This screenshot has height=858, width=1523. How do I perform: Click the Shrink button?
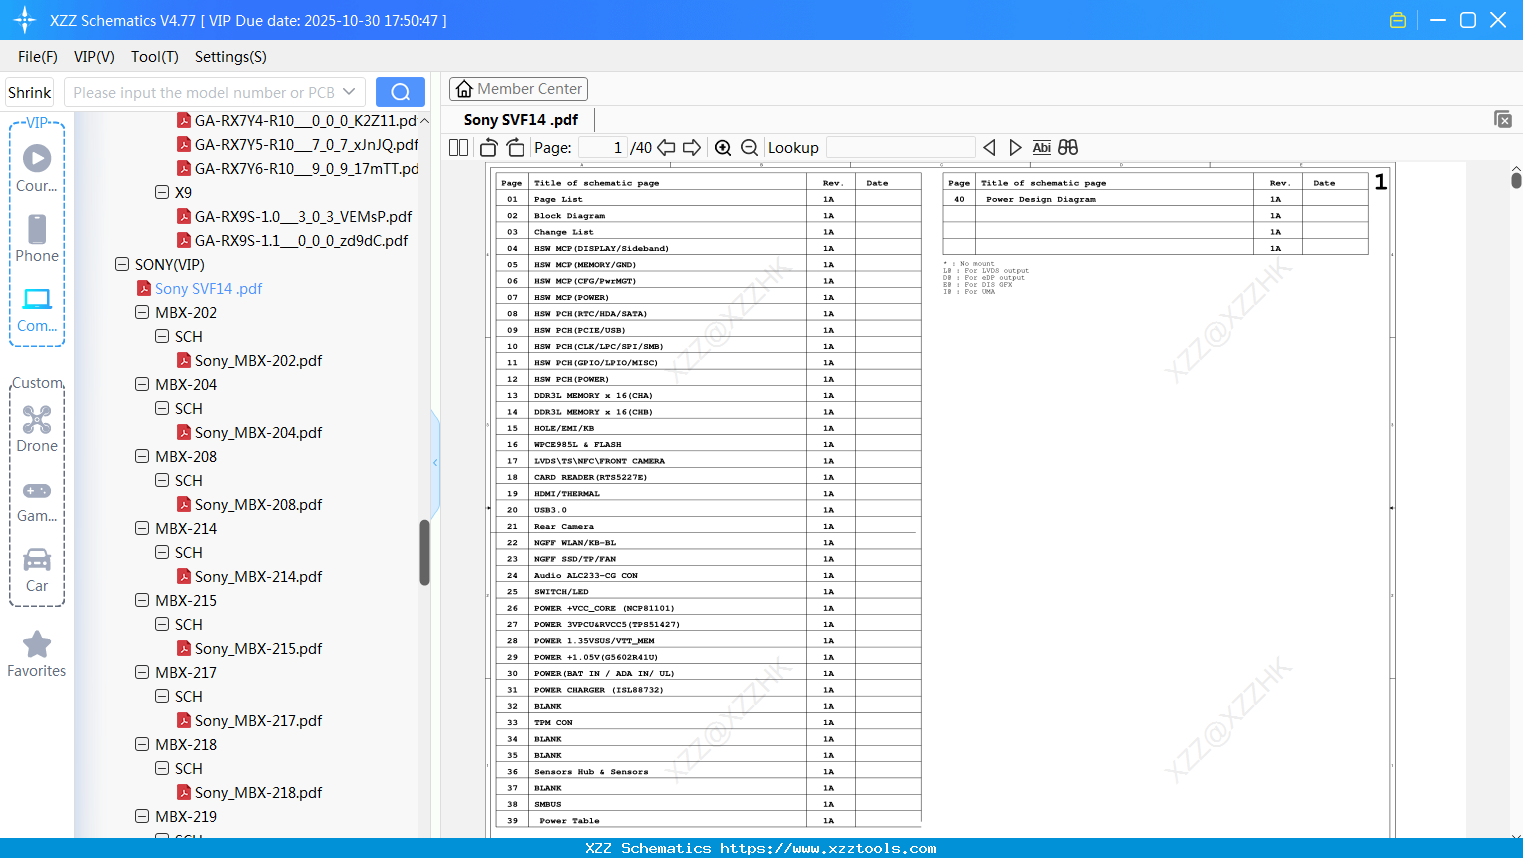tap(30, 92)
